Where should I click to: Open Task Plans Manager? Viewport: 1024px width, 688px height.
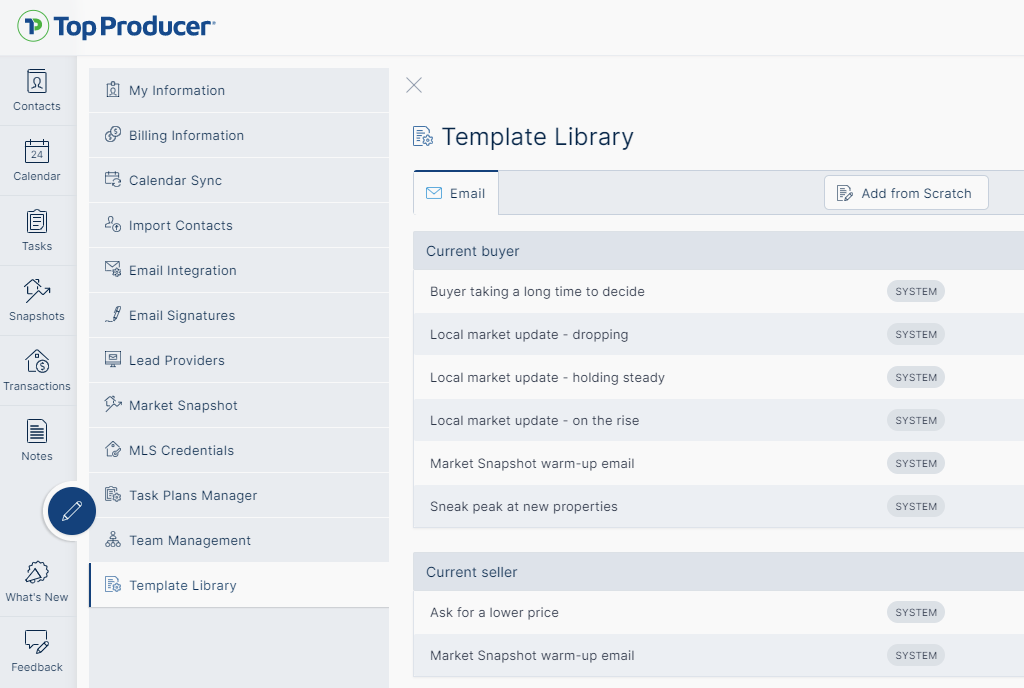(x=193, y=495)
